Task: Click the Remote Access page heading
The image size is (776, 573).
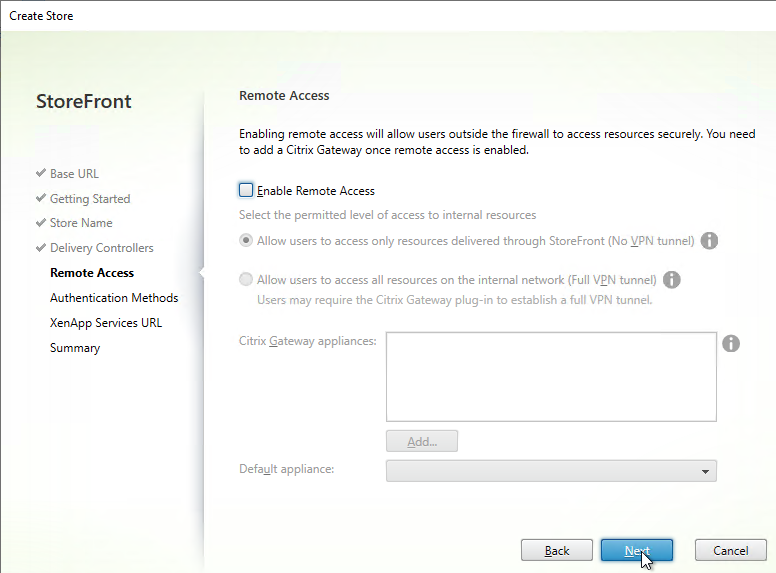Action: pos(284,96)
